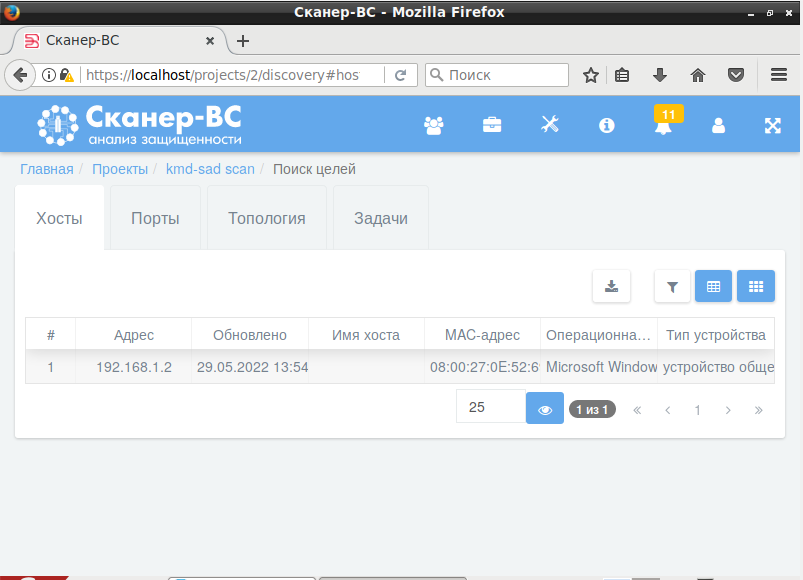Sort by the # column header
Viewport: 803px width, 580px height.
(51, 335)
